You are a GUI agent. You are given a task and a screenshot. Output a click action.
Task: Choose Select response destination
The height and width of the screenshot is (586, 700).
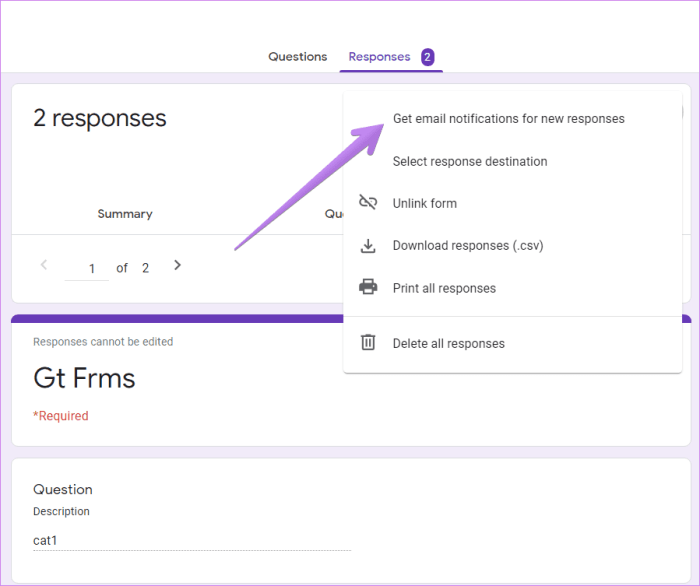click(469, 161)
